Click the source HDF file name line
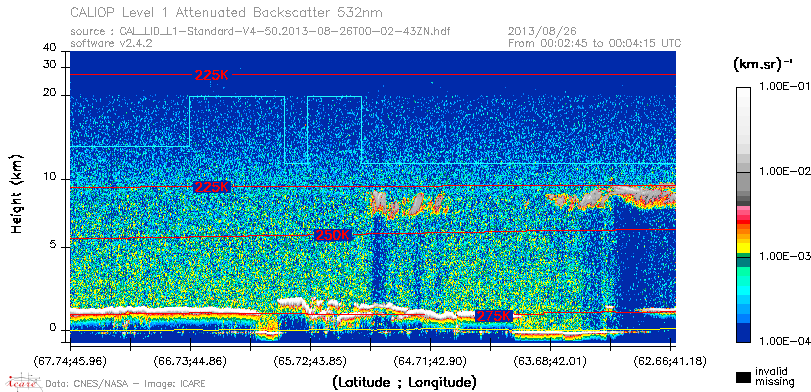This screenshot has height=392, width=811. tap(260, 32)
